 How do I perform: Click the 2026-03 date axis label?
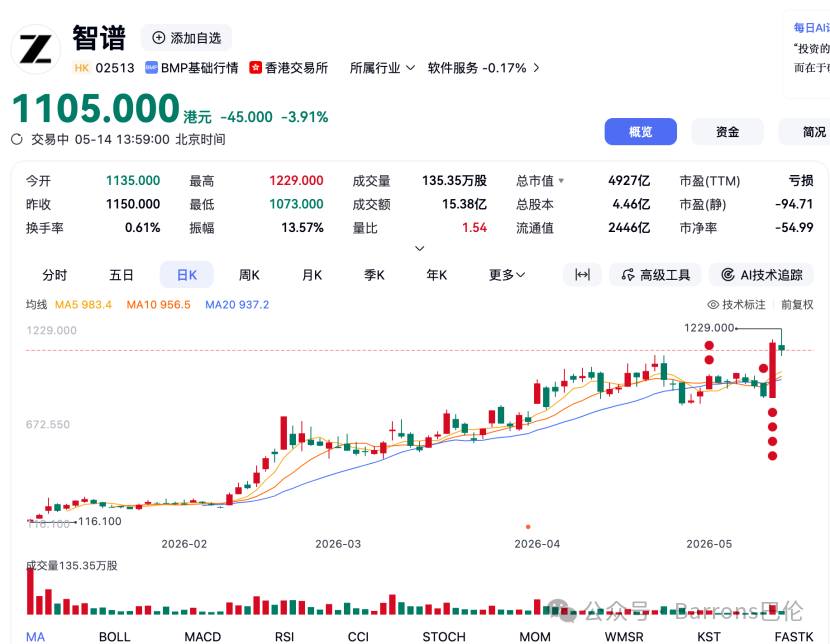click(338, 544)
